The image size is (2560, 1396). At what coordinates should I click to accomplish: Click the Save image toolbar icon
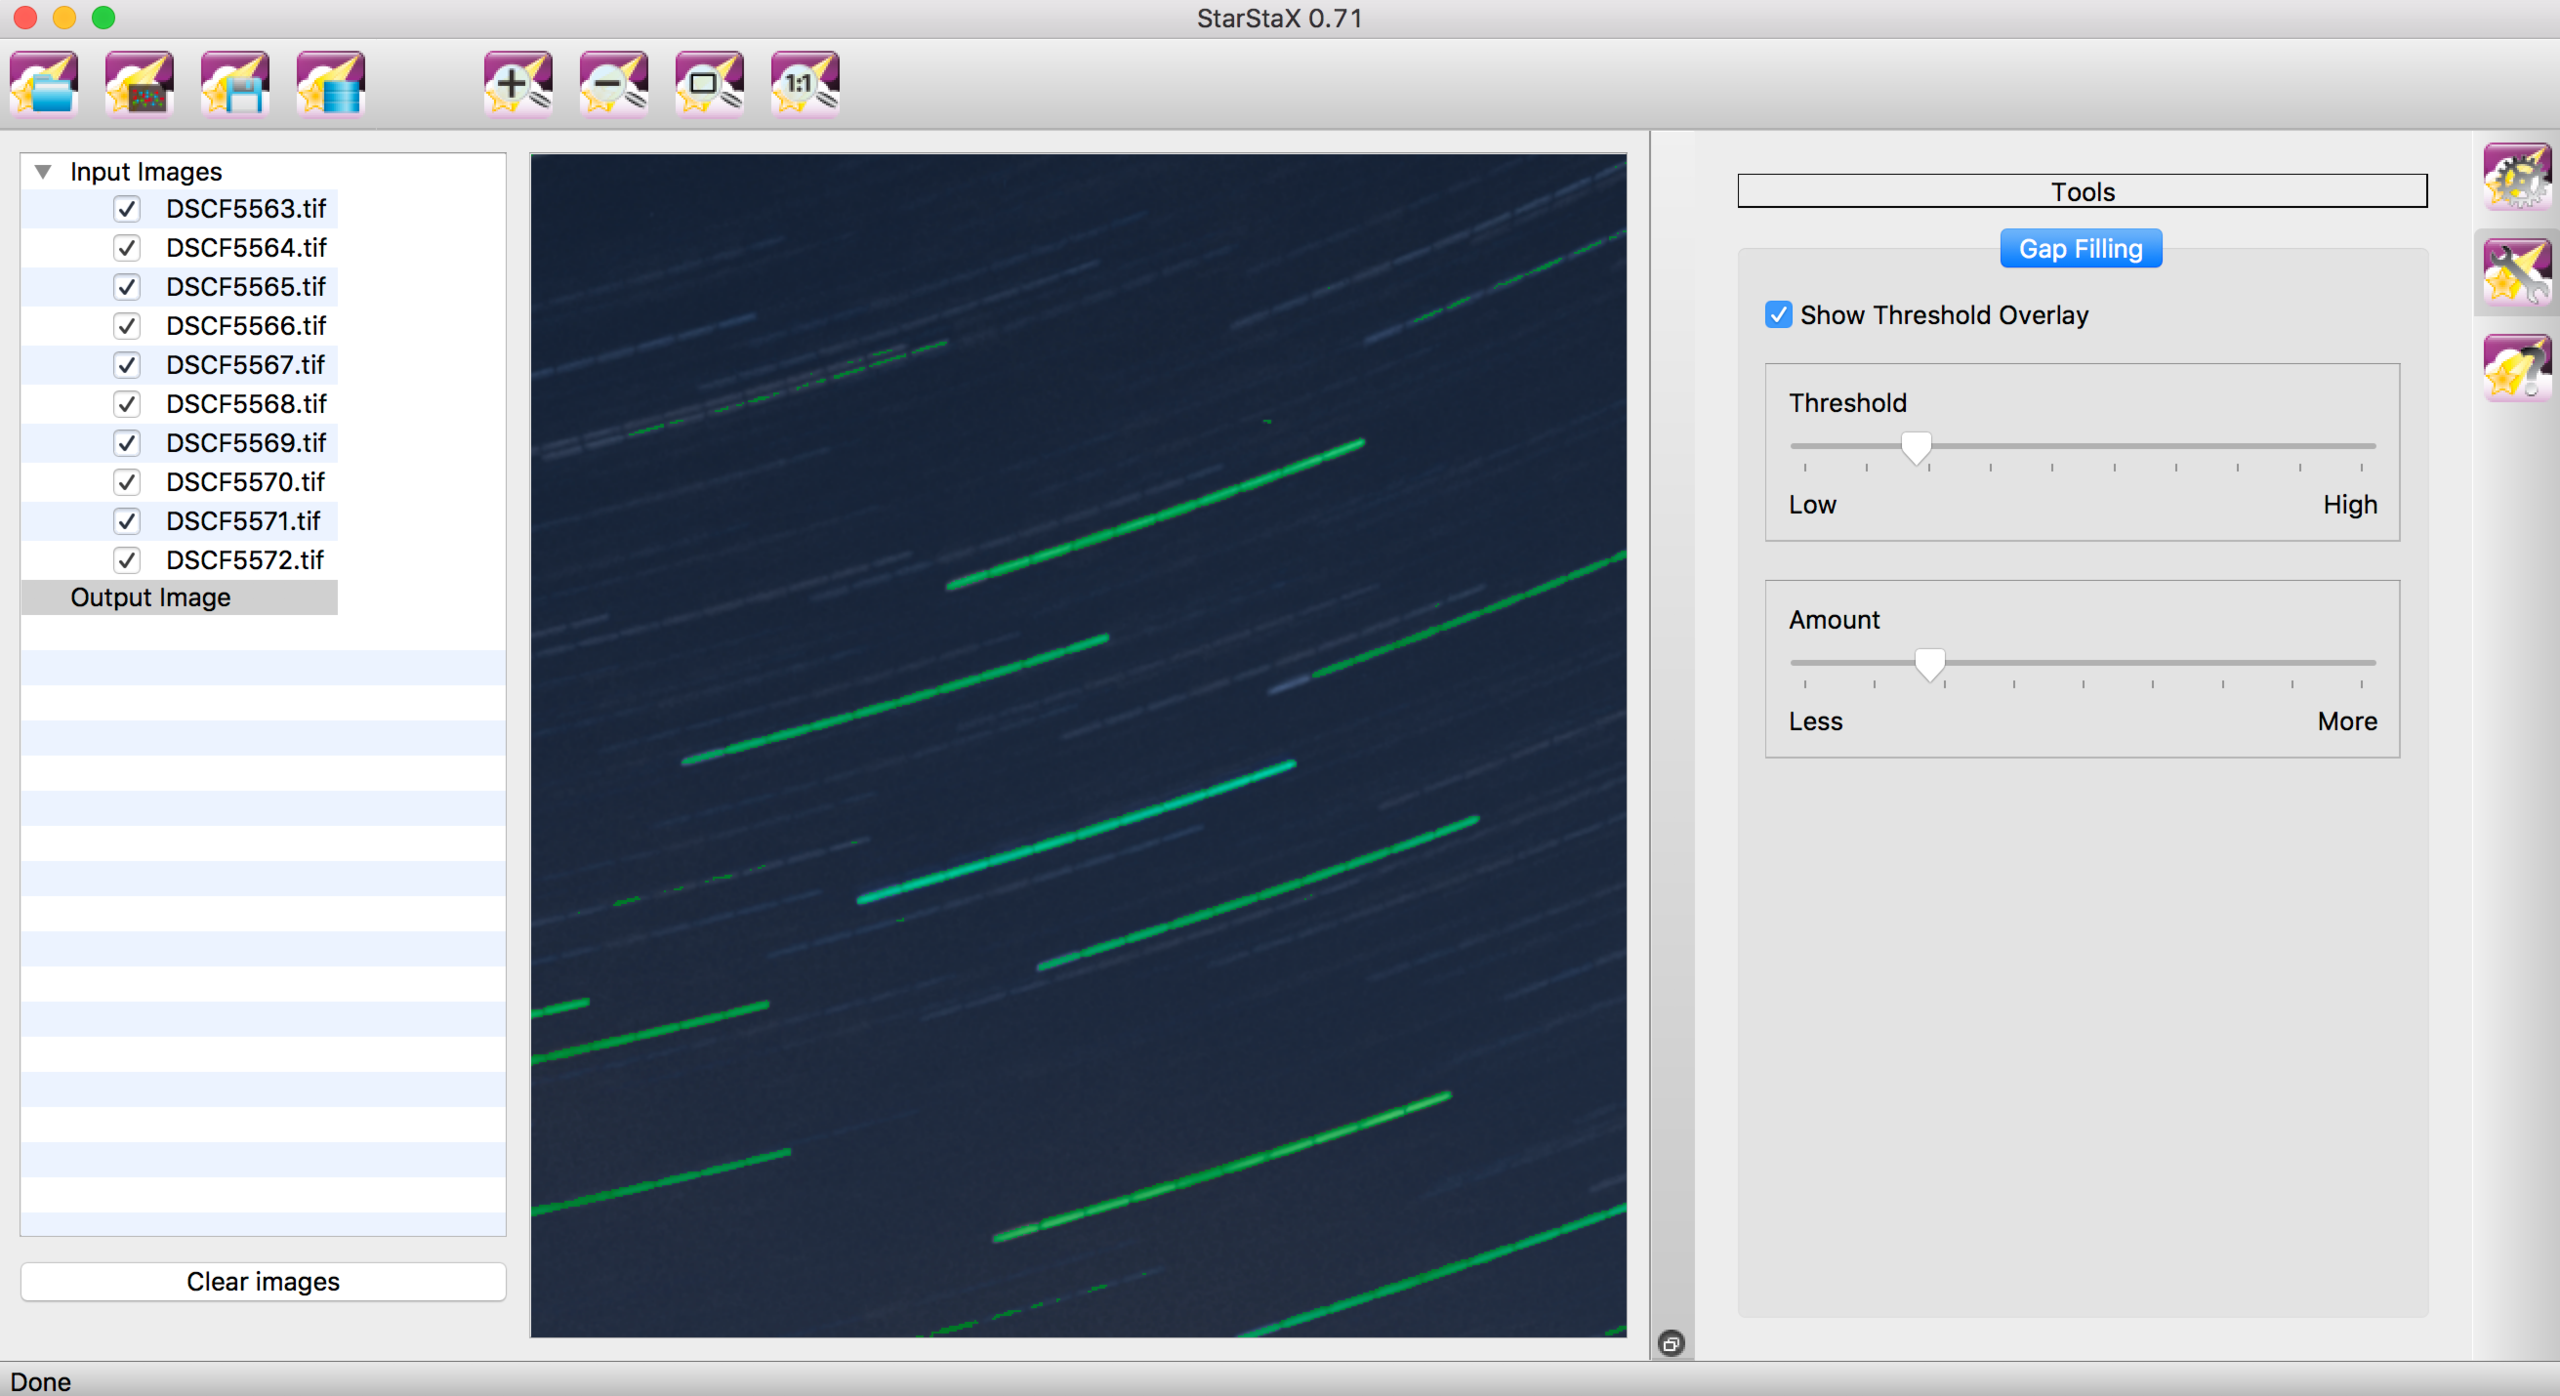click(236, 84)
